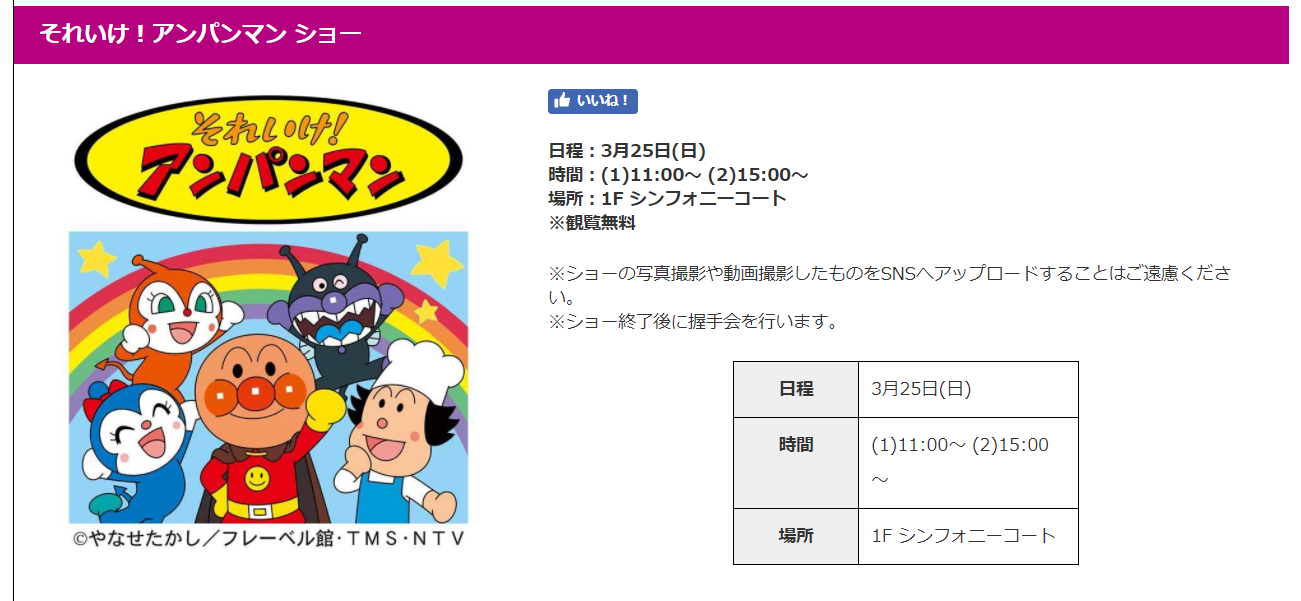Click the 握手会 notice line

(693, 322)
